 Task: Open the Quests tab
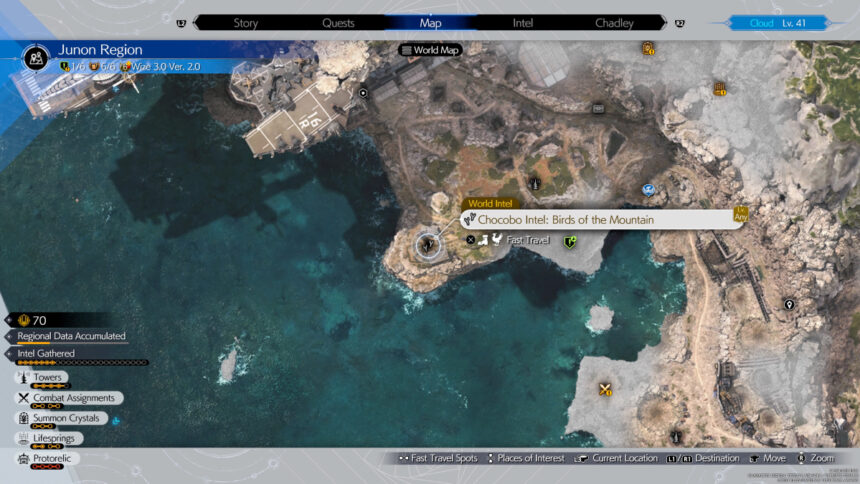338,22
